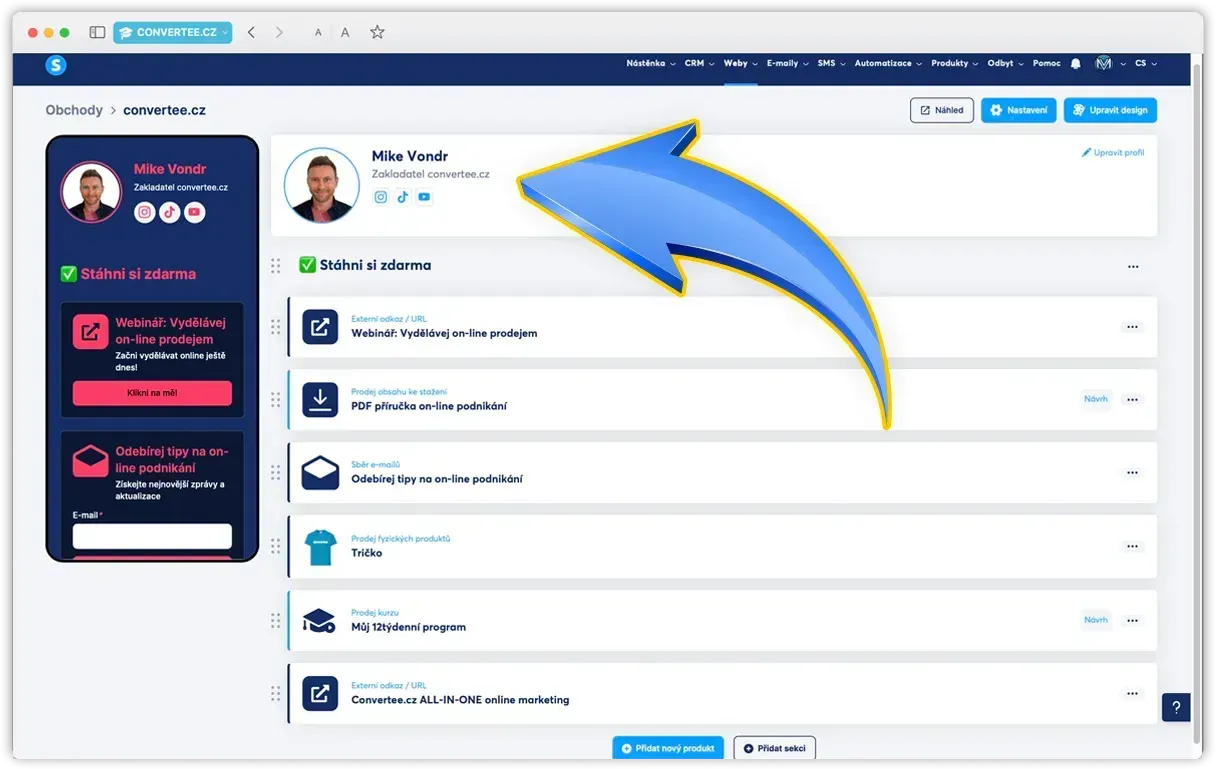Click the Webinář: Vydělávej on-line prodejem title
The image size is (1216, 769).
click(x=444, y=333)
